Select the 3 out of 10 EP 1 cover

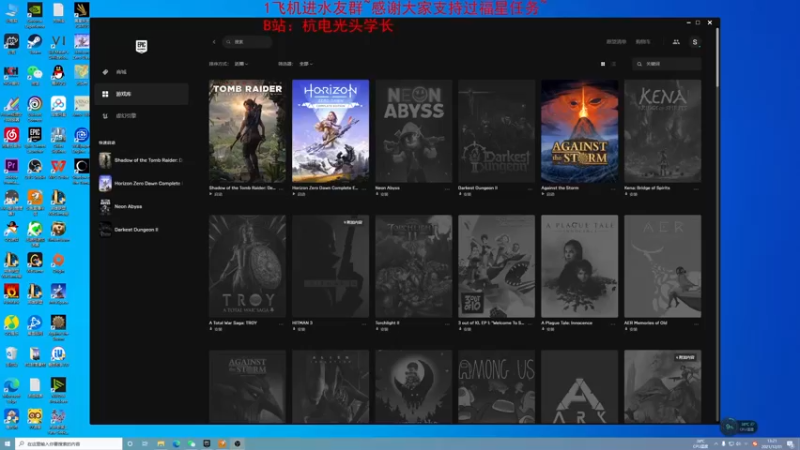point(496,266)
